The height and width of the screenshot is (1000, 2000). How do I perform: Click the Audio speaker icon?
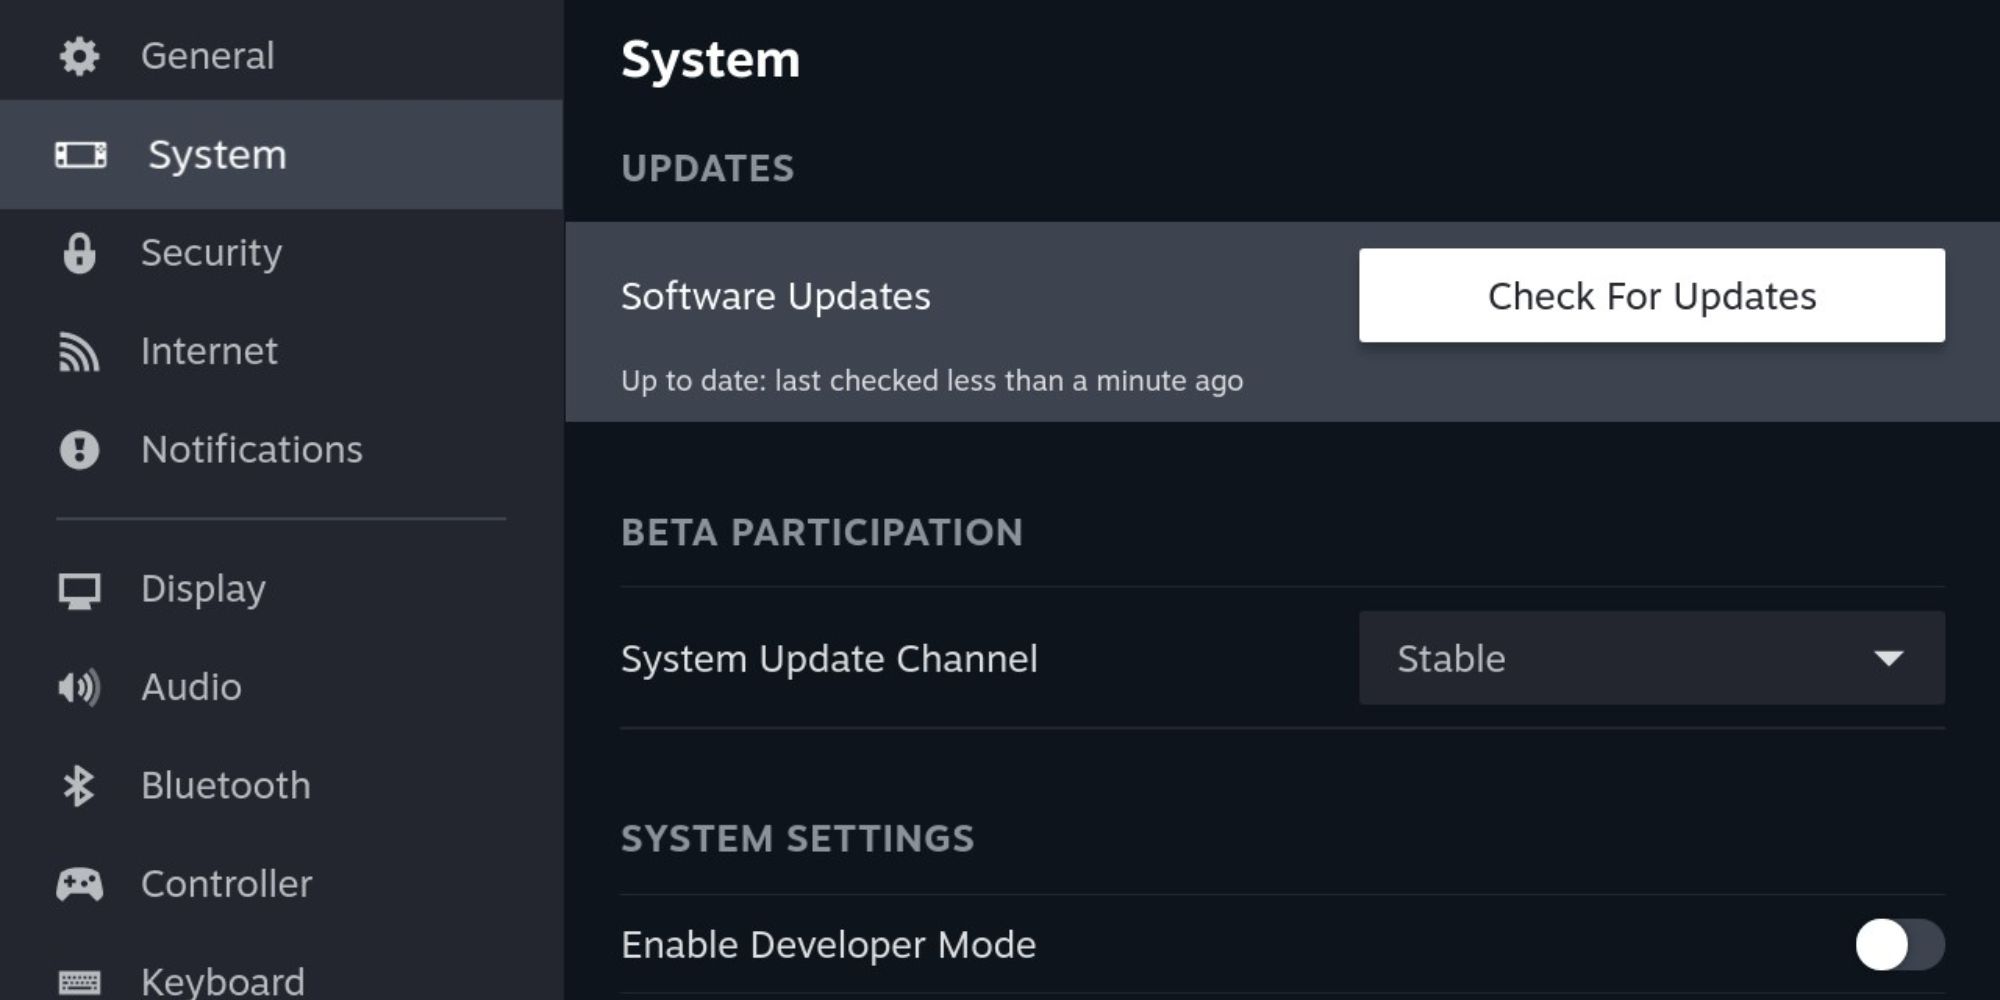(79, 688)
